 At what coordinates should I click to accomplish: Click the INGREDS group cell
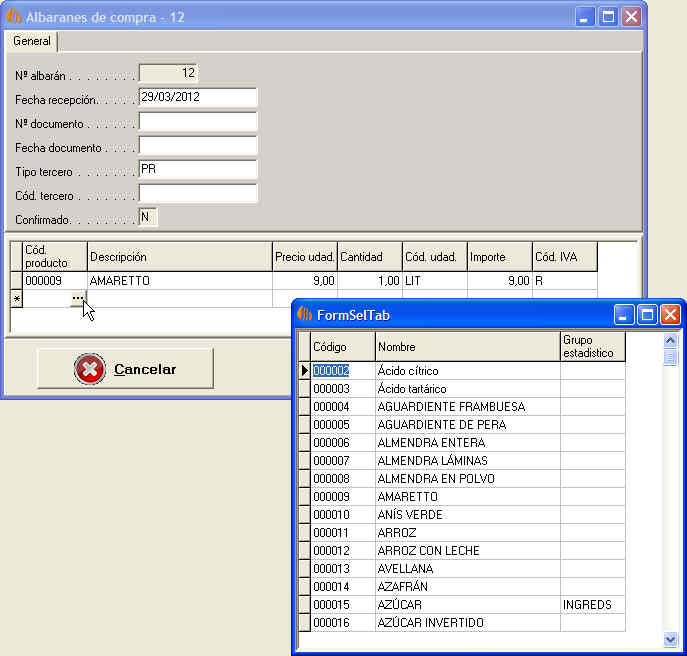[x=593, y=604]
